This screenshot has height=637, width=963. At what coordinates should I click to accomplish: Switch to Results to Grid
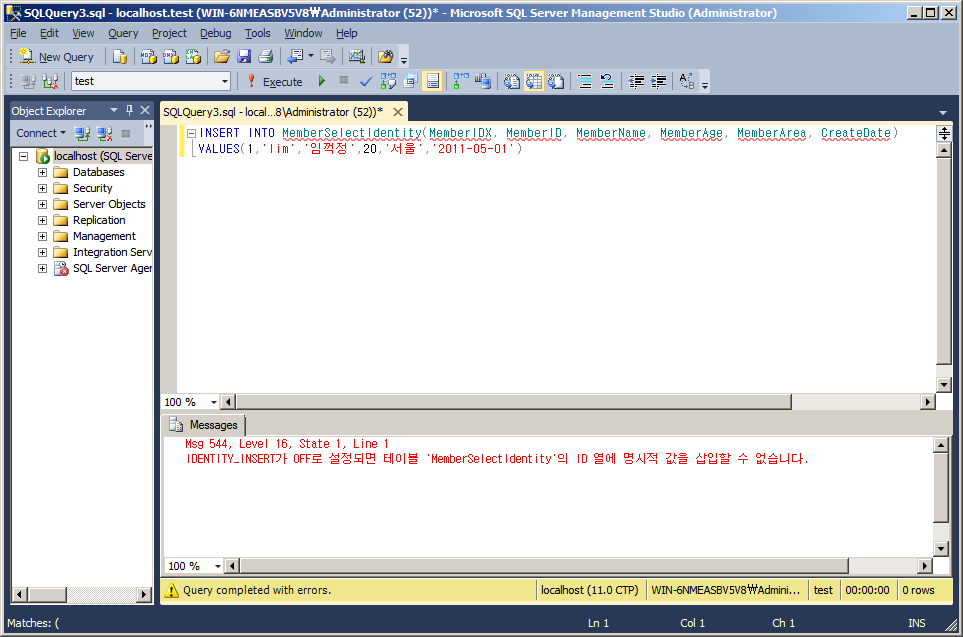[534, 81]
